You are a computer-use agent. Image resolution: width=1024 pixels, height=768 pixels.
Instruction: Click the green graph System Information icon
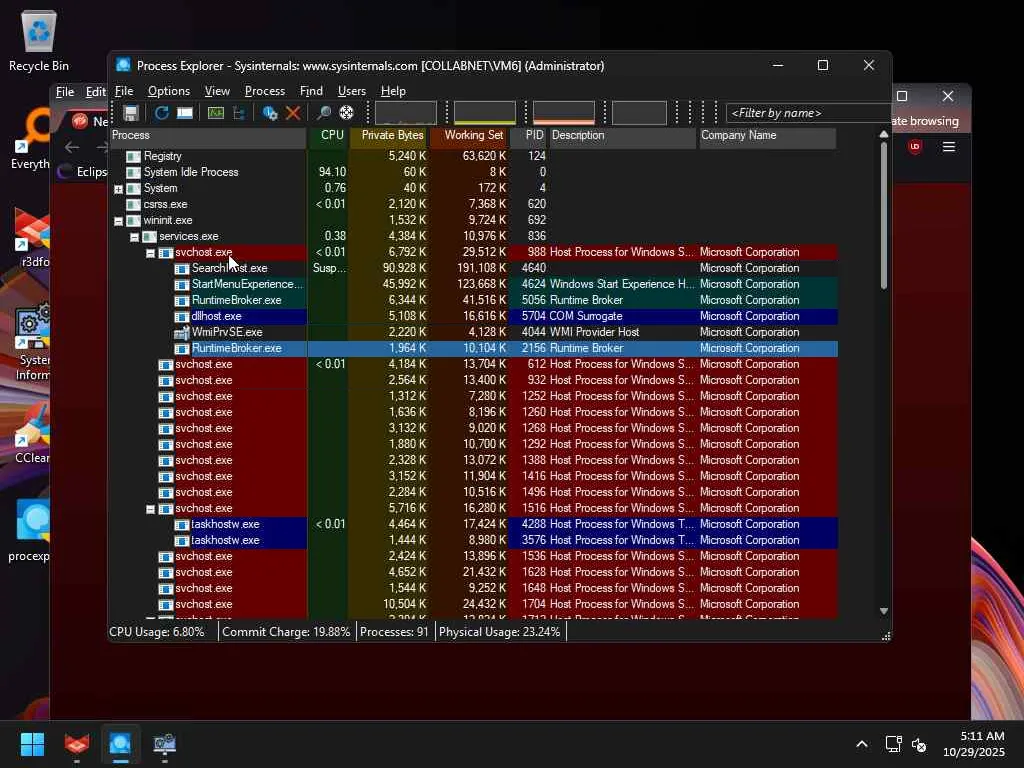click(x=216, y=113)
